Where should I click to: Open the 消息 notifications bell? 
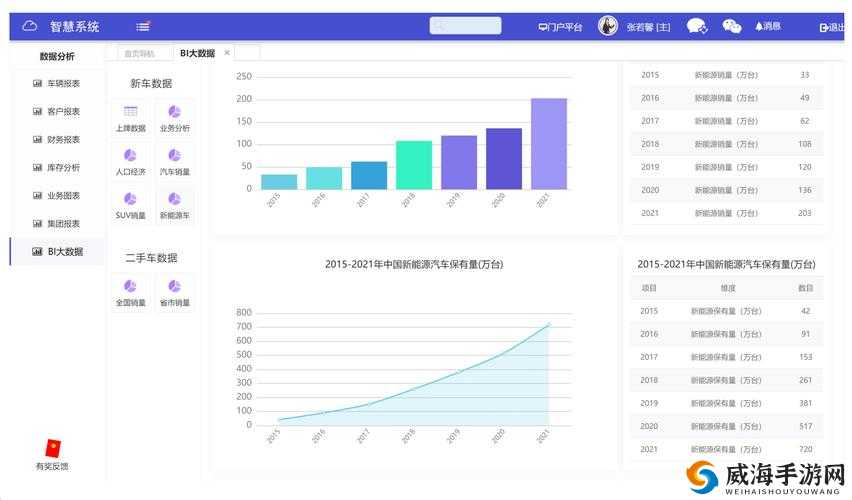pos(768,26)
